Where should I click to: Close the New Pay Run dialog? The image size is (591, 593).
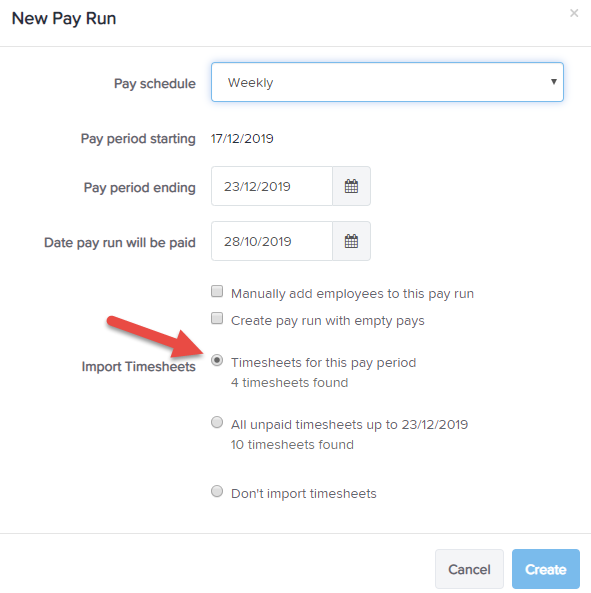coord(574,13)
